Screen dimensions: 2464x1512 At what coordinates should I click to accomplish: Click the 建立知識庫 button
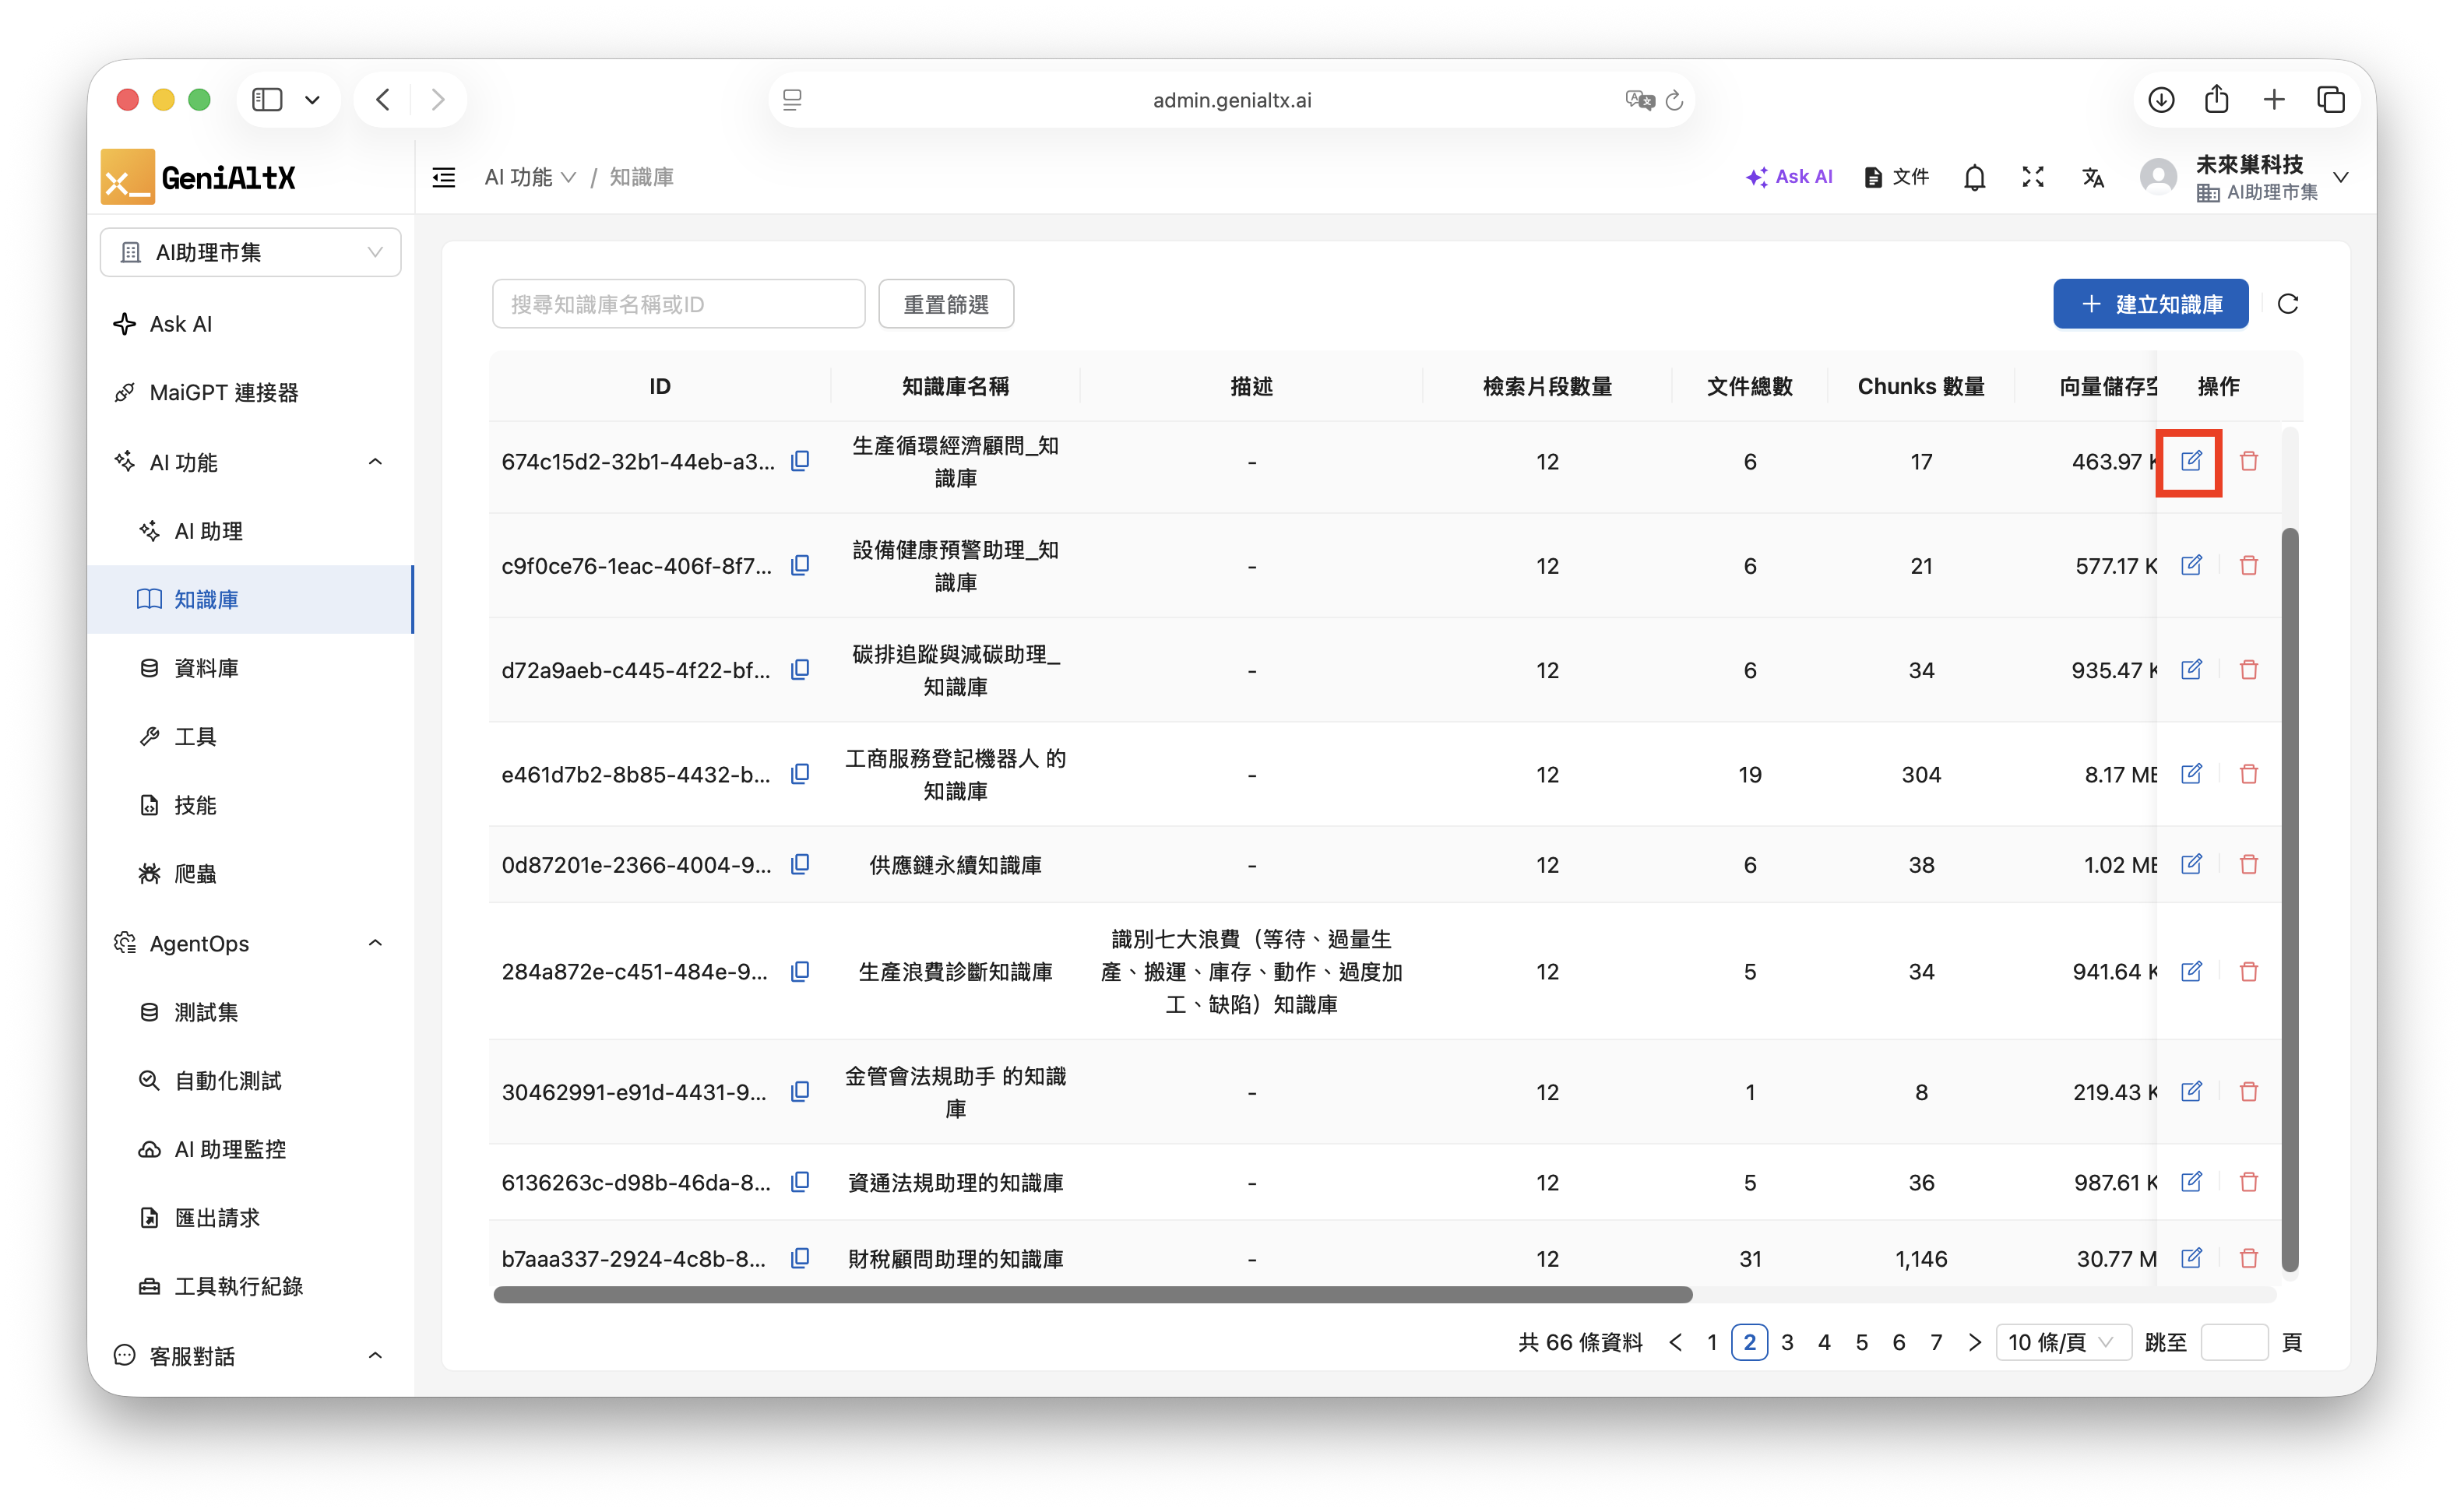tap(2150, 304)
